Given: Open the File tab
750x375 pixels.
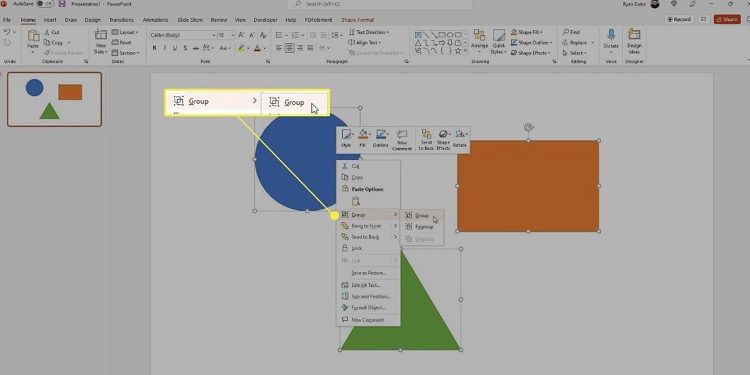Looking at the screenshot, I should 7,20.
